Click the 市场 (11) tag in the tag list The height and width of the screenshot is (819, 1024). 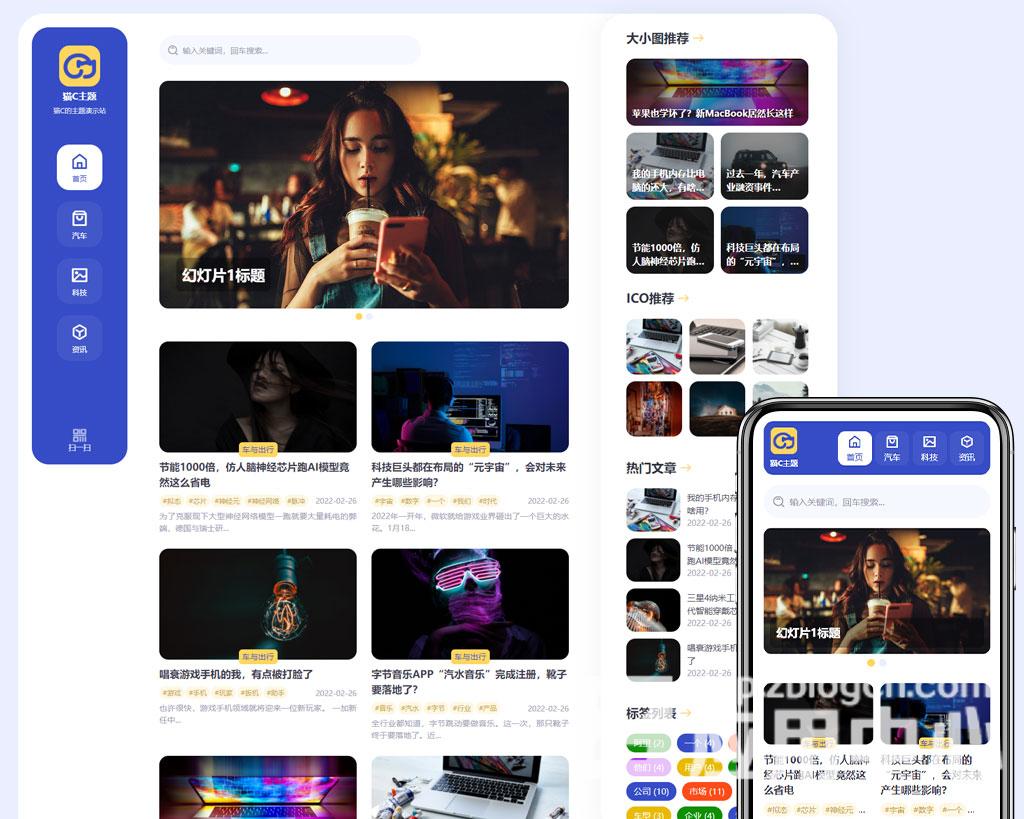[x=705, y=791]
